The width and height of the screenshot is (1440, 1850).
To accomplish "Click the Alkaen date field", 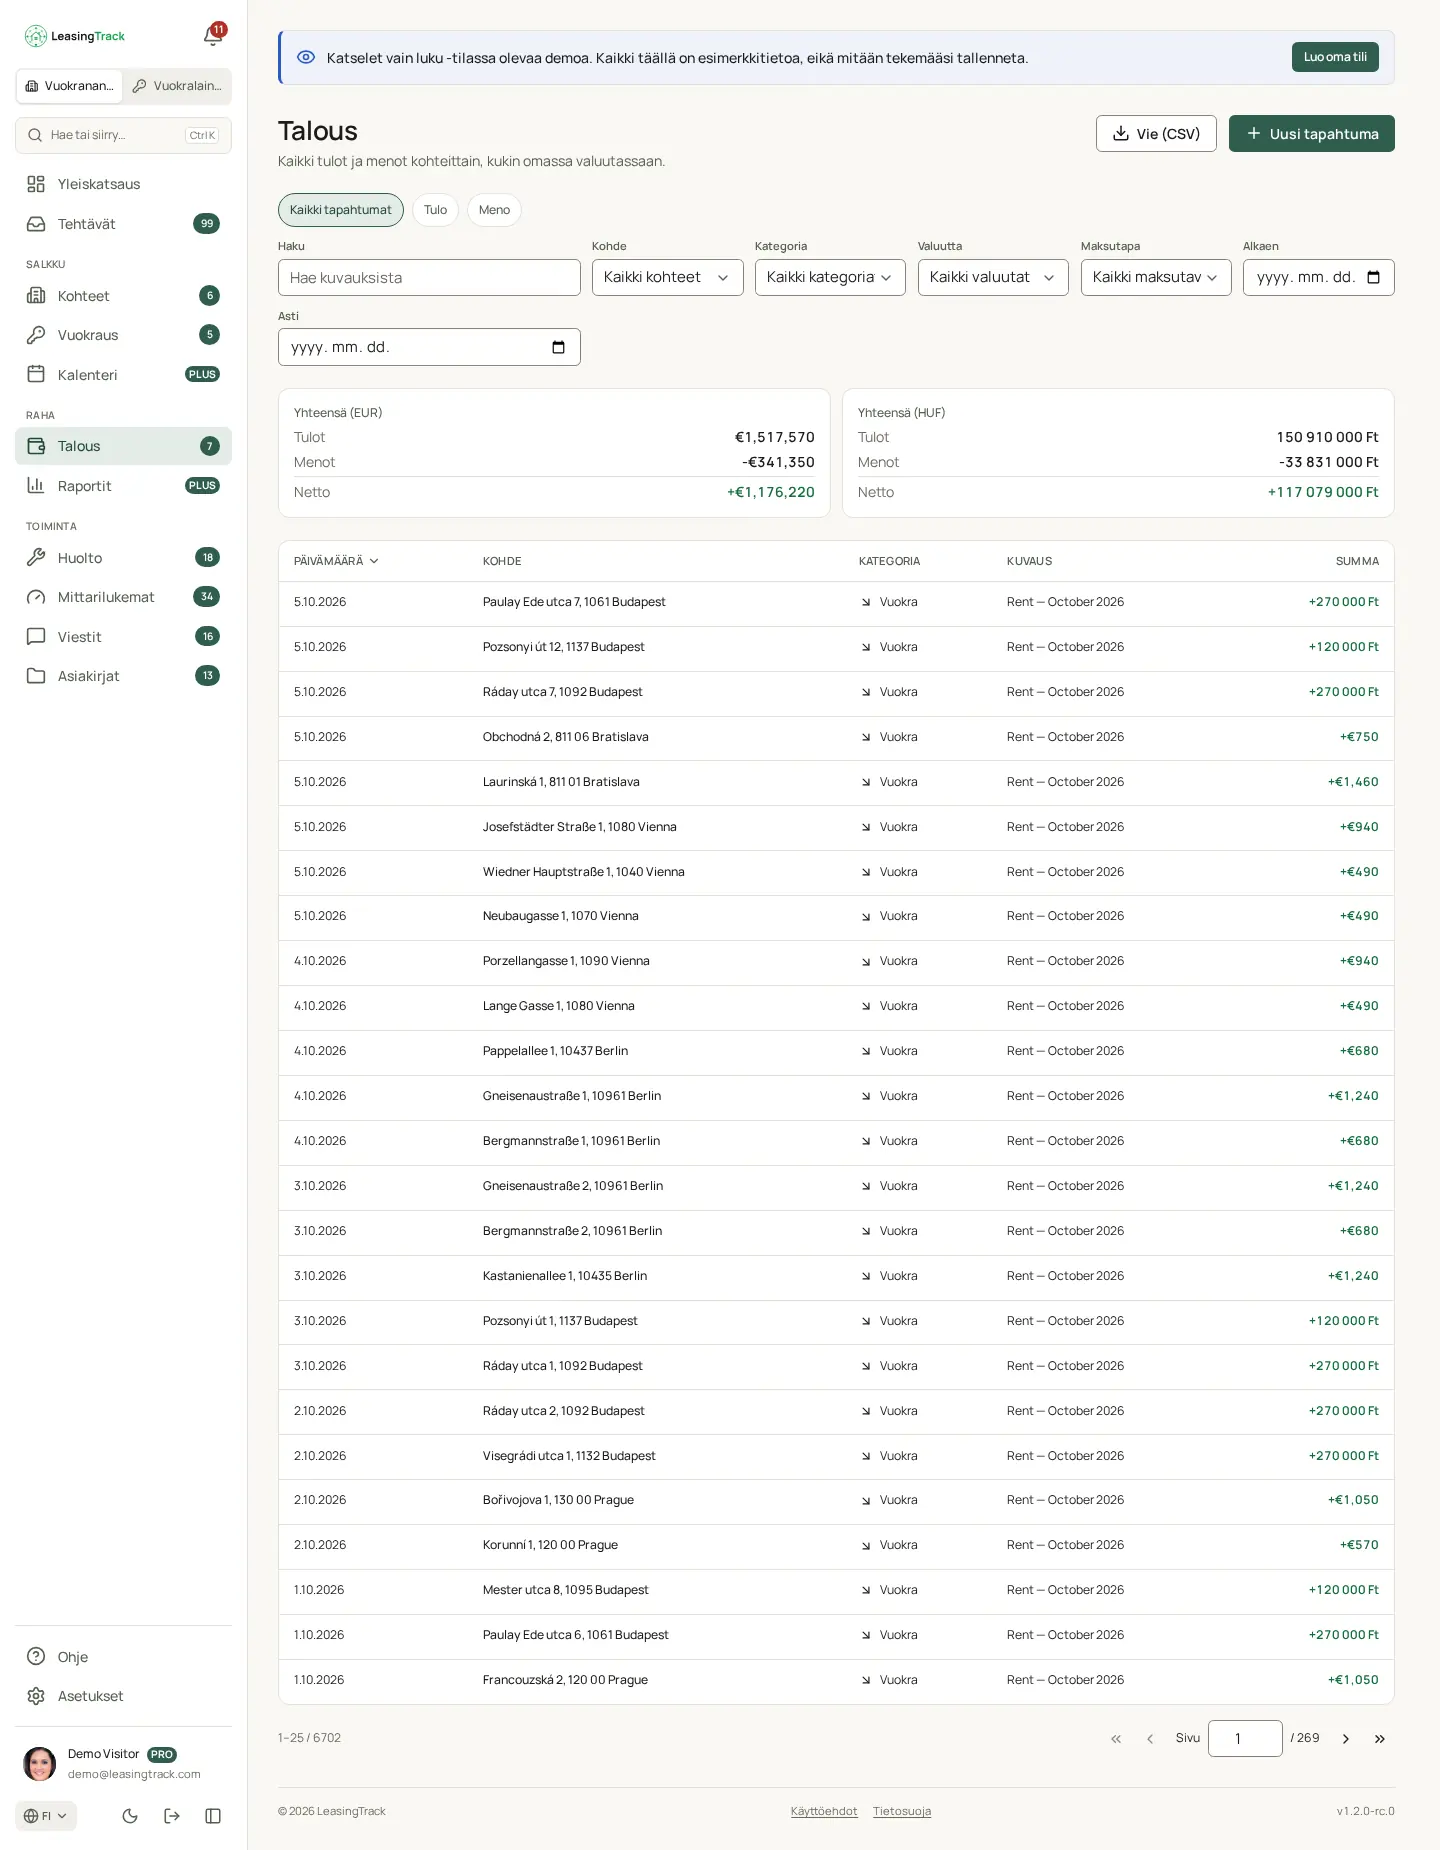I will pos(1318,277).
